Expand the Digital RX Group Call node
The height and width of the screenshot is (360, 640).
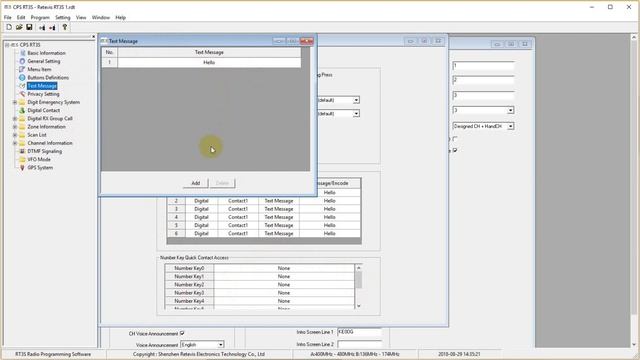[15, 118]
